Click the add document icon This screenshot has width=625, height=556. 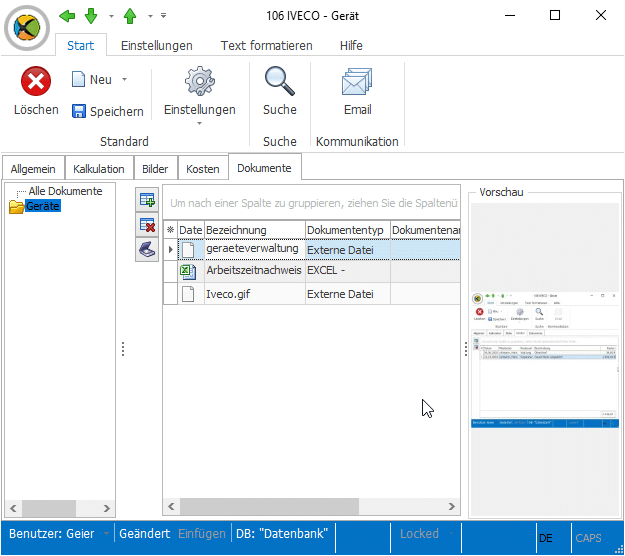(x=147, y=200)
